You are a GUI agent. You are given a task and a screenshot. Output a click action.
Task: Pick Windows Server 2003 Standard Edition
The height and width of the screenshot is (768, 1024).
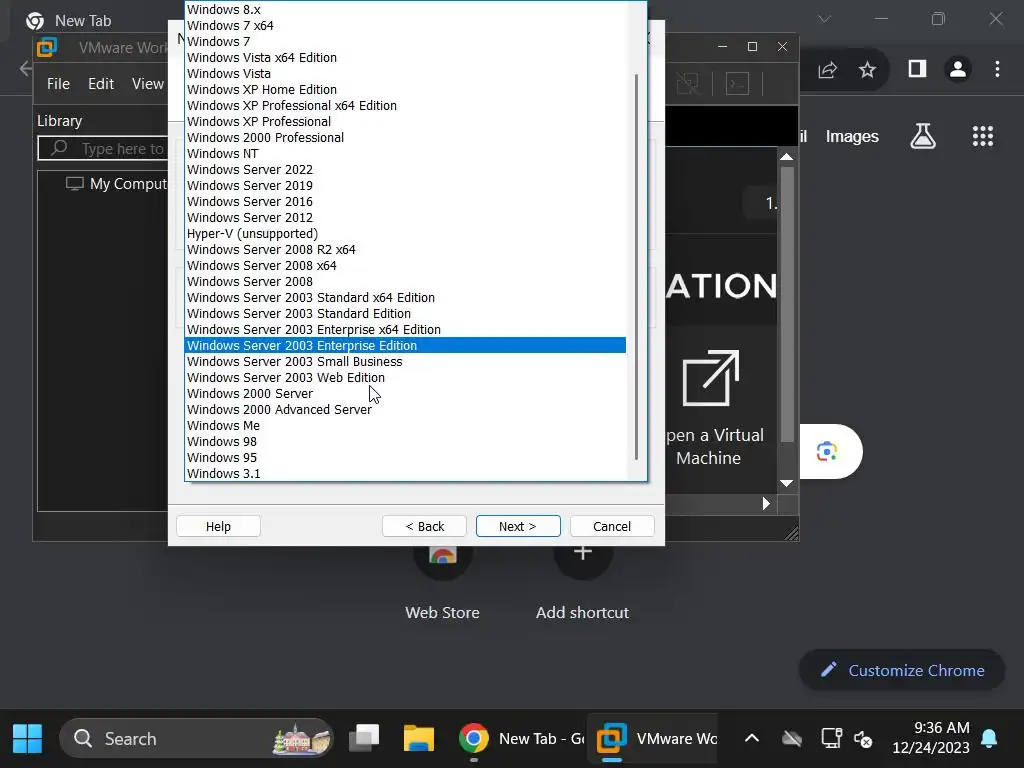pos(406,313)
